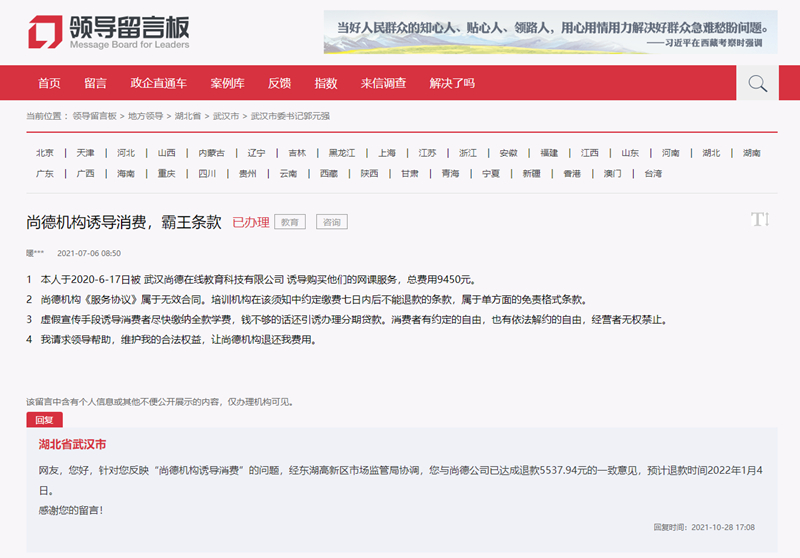Click the 教育 category tag
The width and height of the screenshot is (800, 558).
coord(290,222)
